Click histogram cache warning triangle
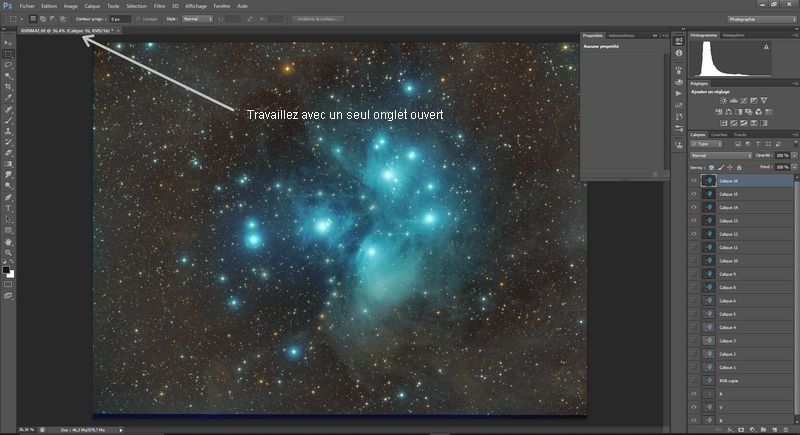This screenshot has width=800, height=435. [x=766, y=47]
